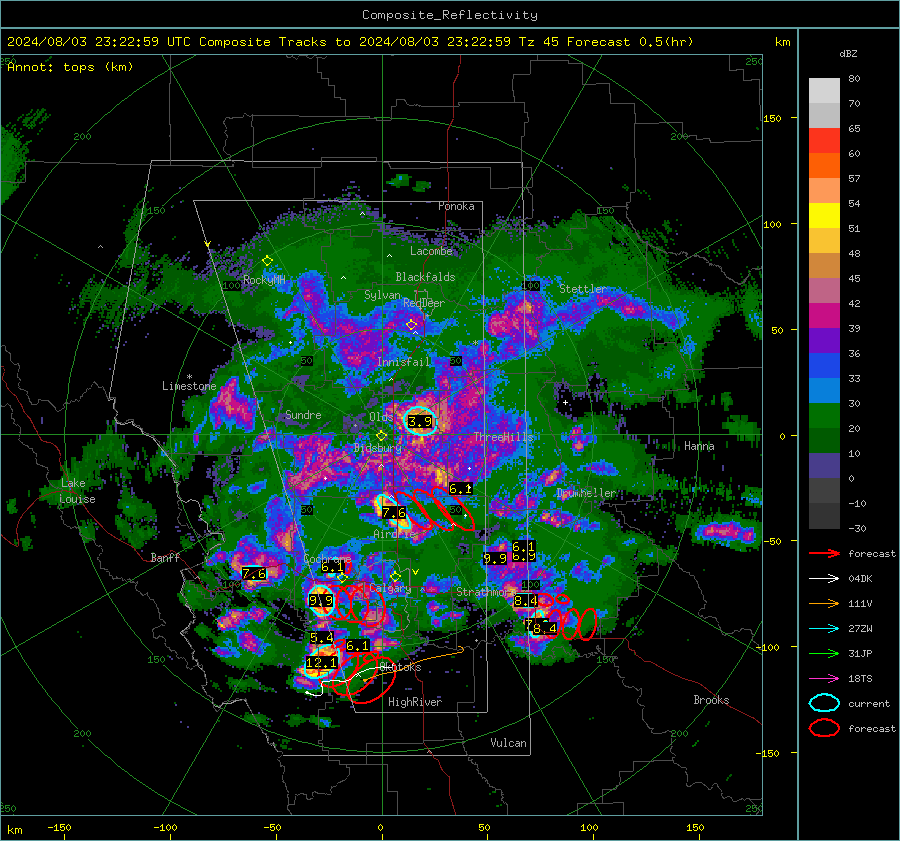Click the ThreeHills city label
The image size is (900, 841).
tap(503, 437)
